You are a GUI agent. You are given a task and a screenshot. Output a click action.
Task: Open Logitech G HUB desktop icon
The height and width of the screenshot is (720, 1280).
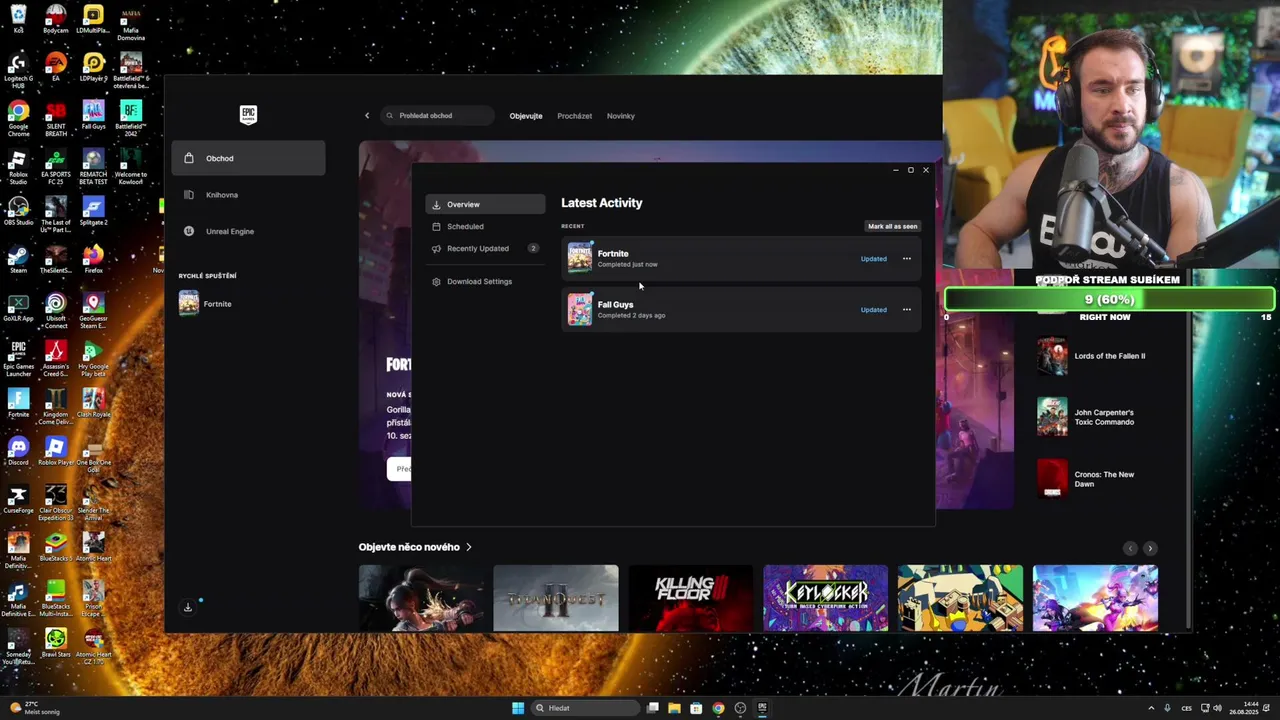click(18, 70)
